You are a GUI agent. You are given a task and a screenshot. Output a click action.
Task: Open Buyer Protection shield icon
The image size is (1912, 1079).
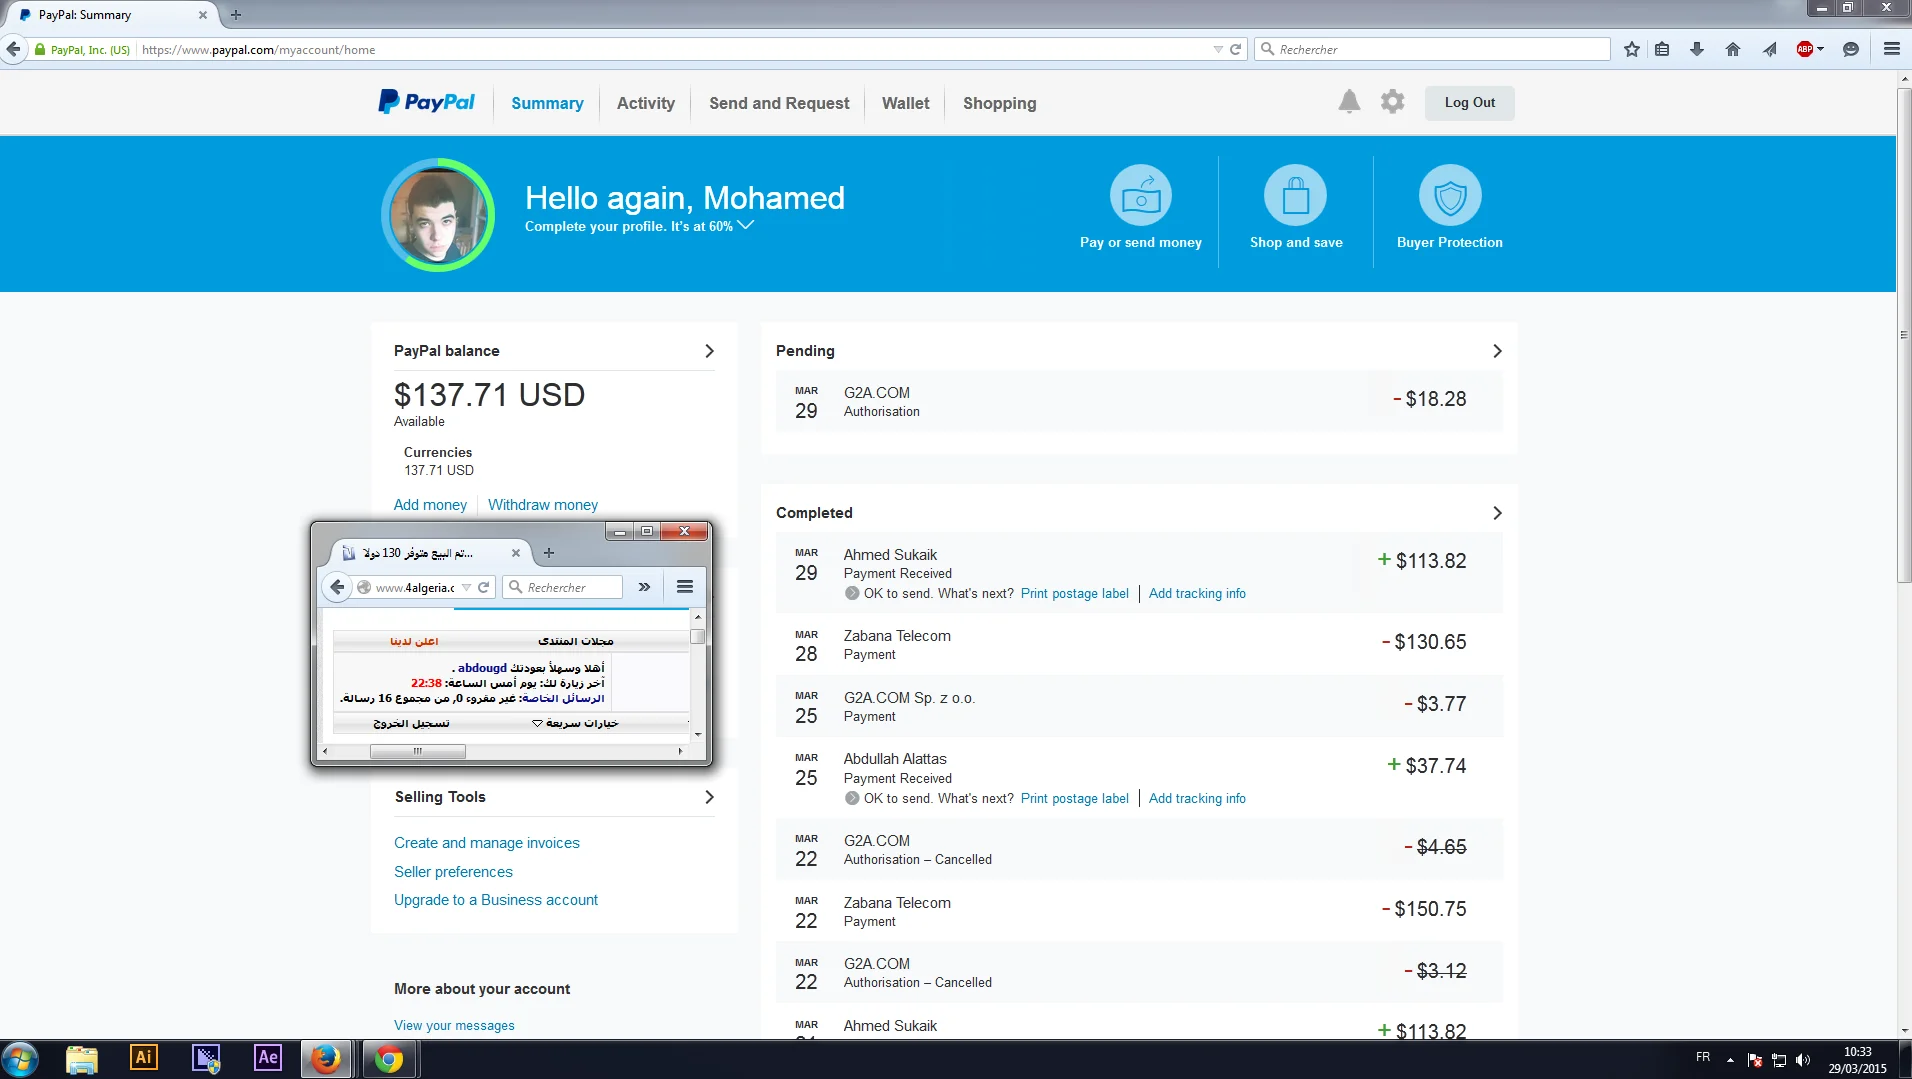(1449, 196)
